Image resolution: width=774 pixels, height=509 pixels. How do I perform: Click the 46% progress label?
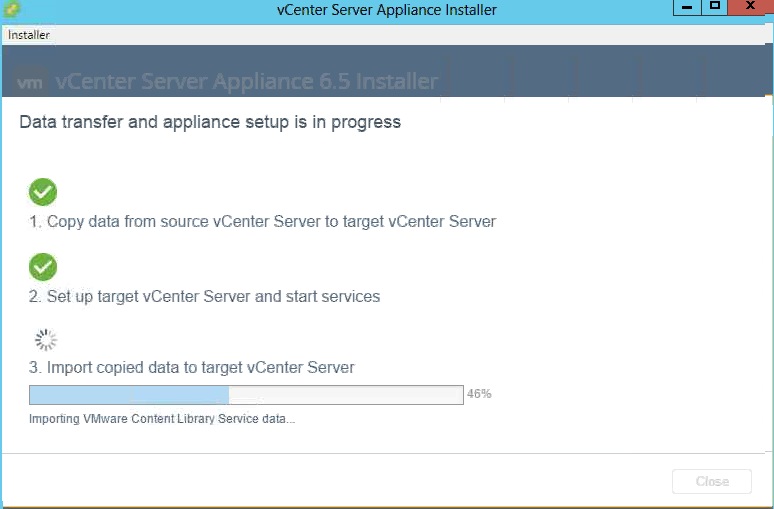(x=479, y=394)
